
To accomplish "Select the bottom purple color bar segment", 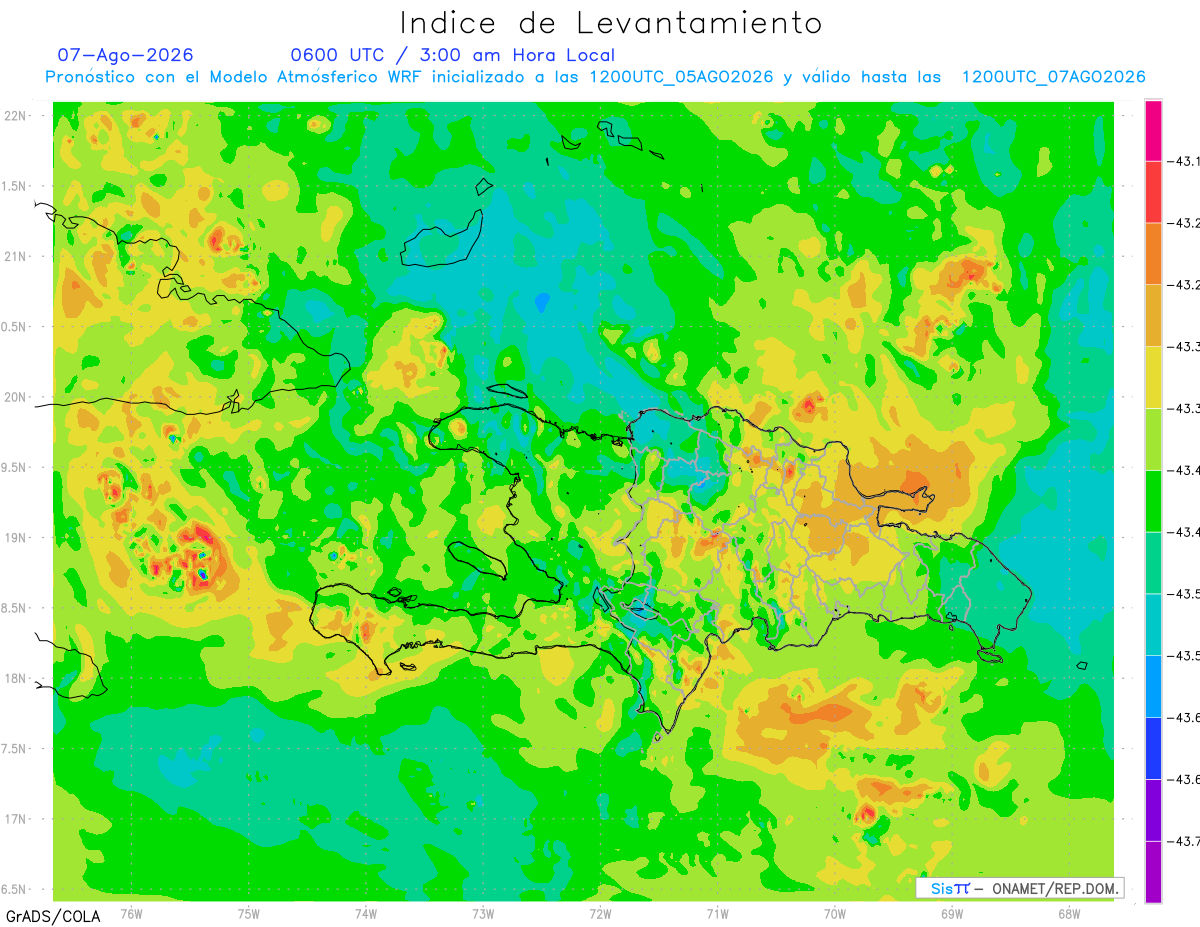I will click(1153, 872).
